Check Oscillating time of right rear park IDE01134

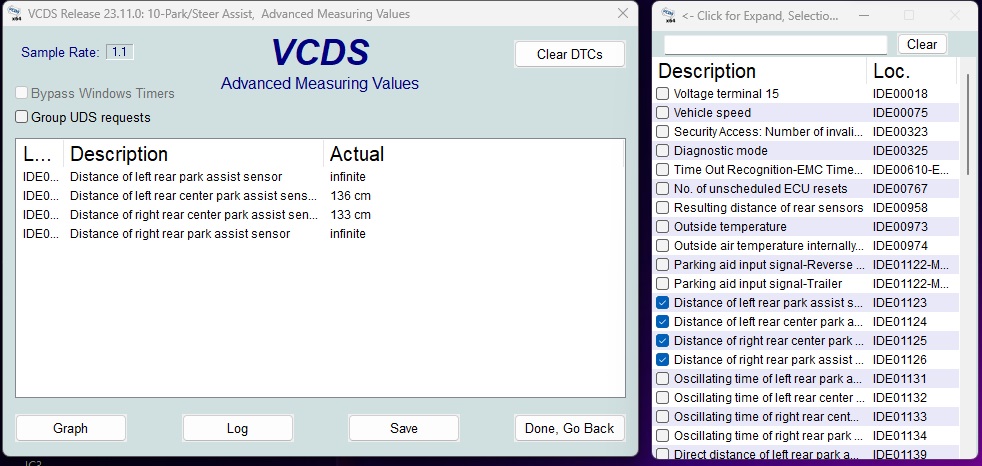tap(663, 435)
